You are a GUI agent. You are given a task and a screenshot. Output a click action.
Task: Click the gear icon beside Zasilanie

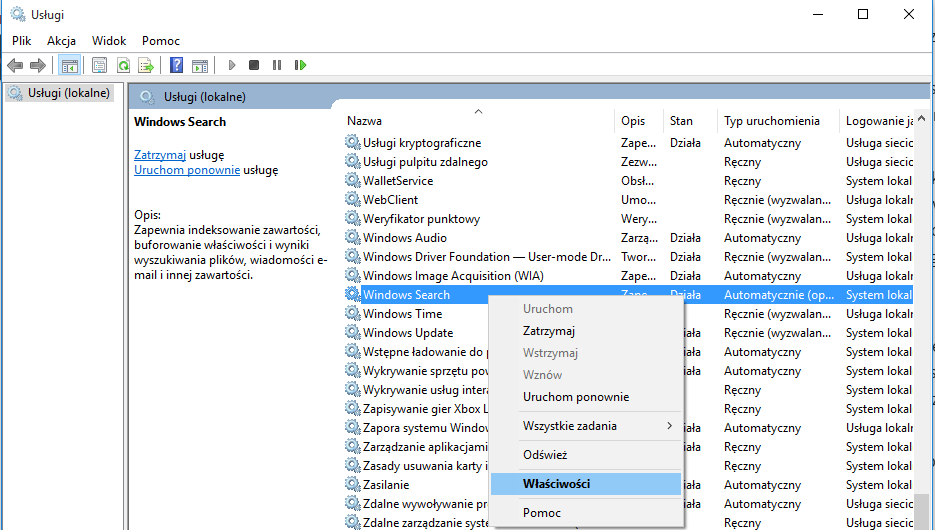point(352,484)
